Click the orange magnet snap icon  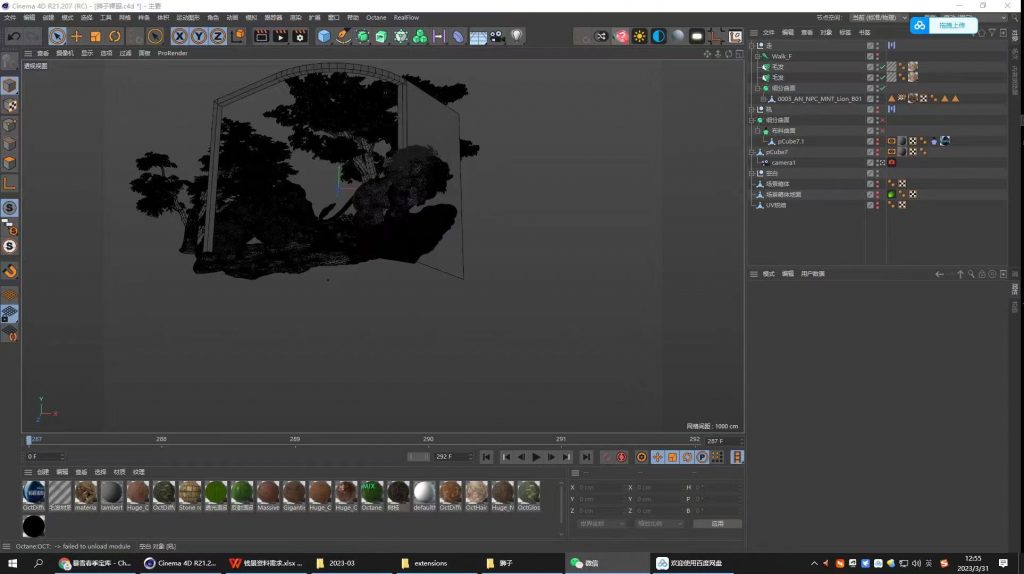tap(10, 271)
